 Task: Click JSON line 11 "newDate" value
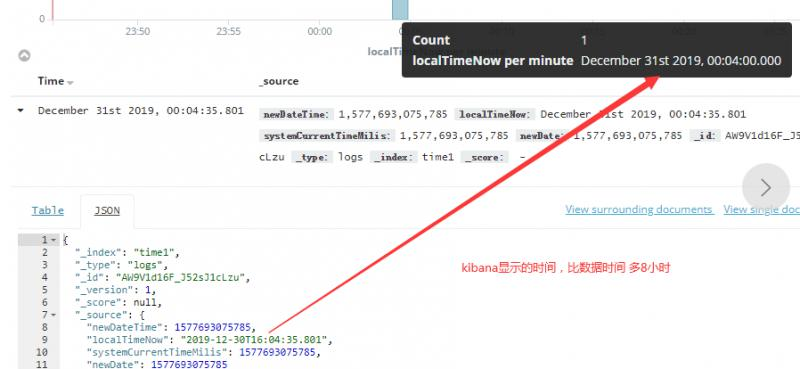pos(189,364)
